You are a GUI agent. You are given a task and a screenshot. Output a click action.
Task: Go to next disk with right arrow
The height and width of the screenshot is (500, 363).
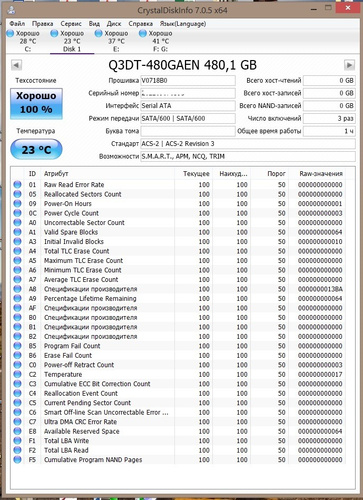pyautogui.click(x=349, y=65)
